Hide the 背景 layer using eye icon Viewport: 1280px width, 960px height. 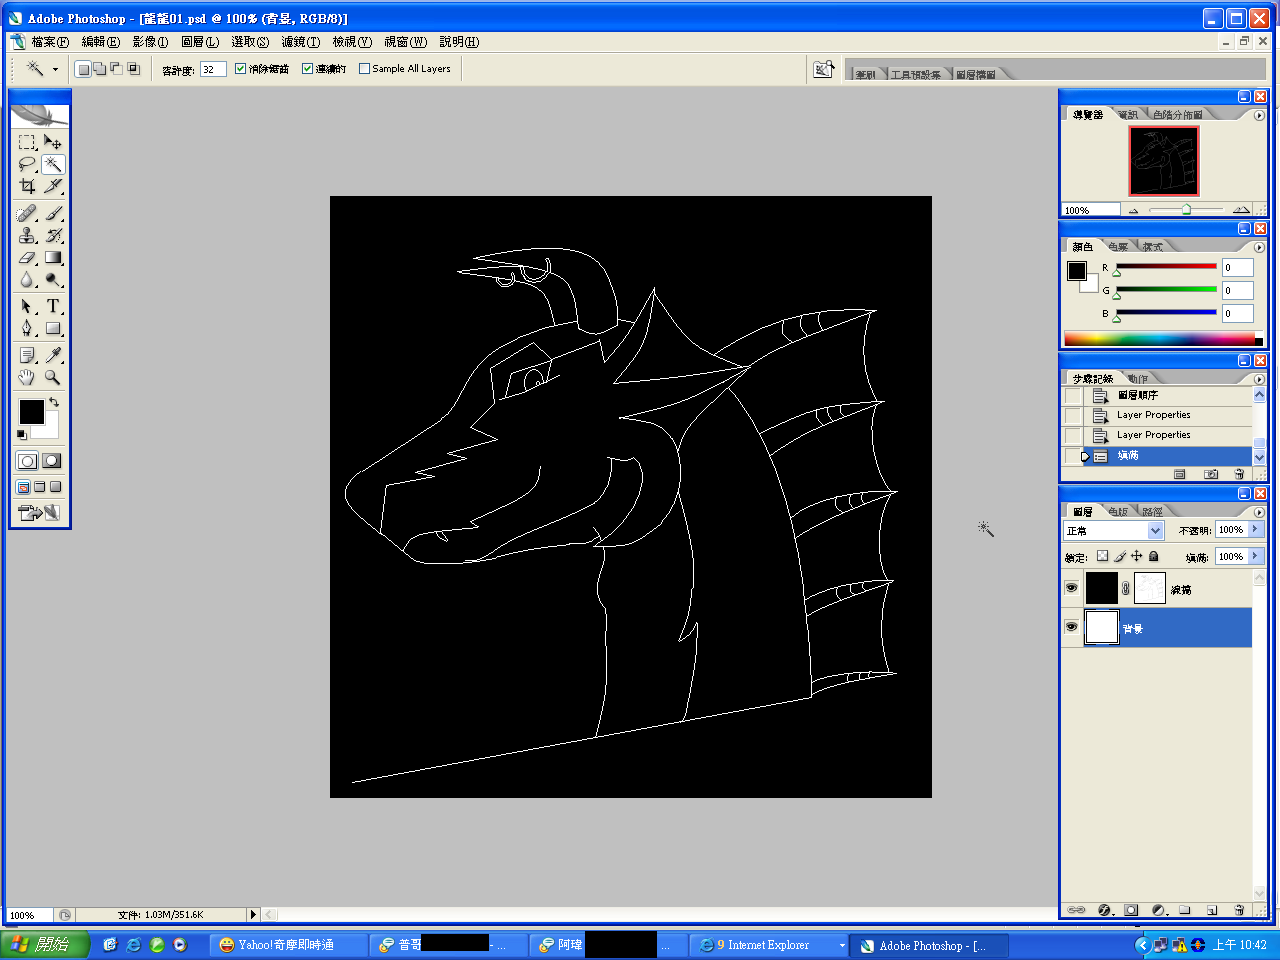tap(1071, 627)
